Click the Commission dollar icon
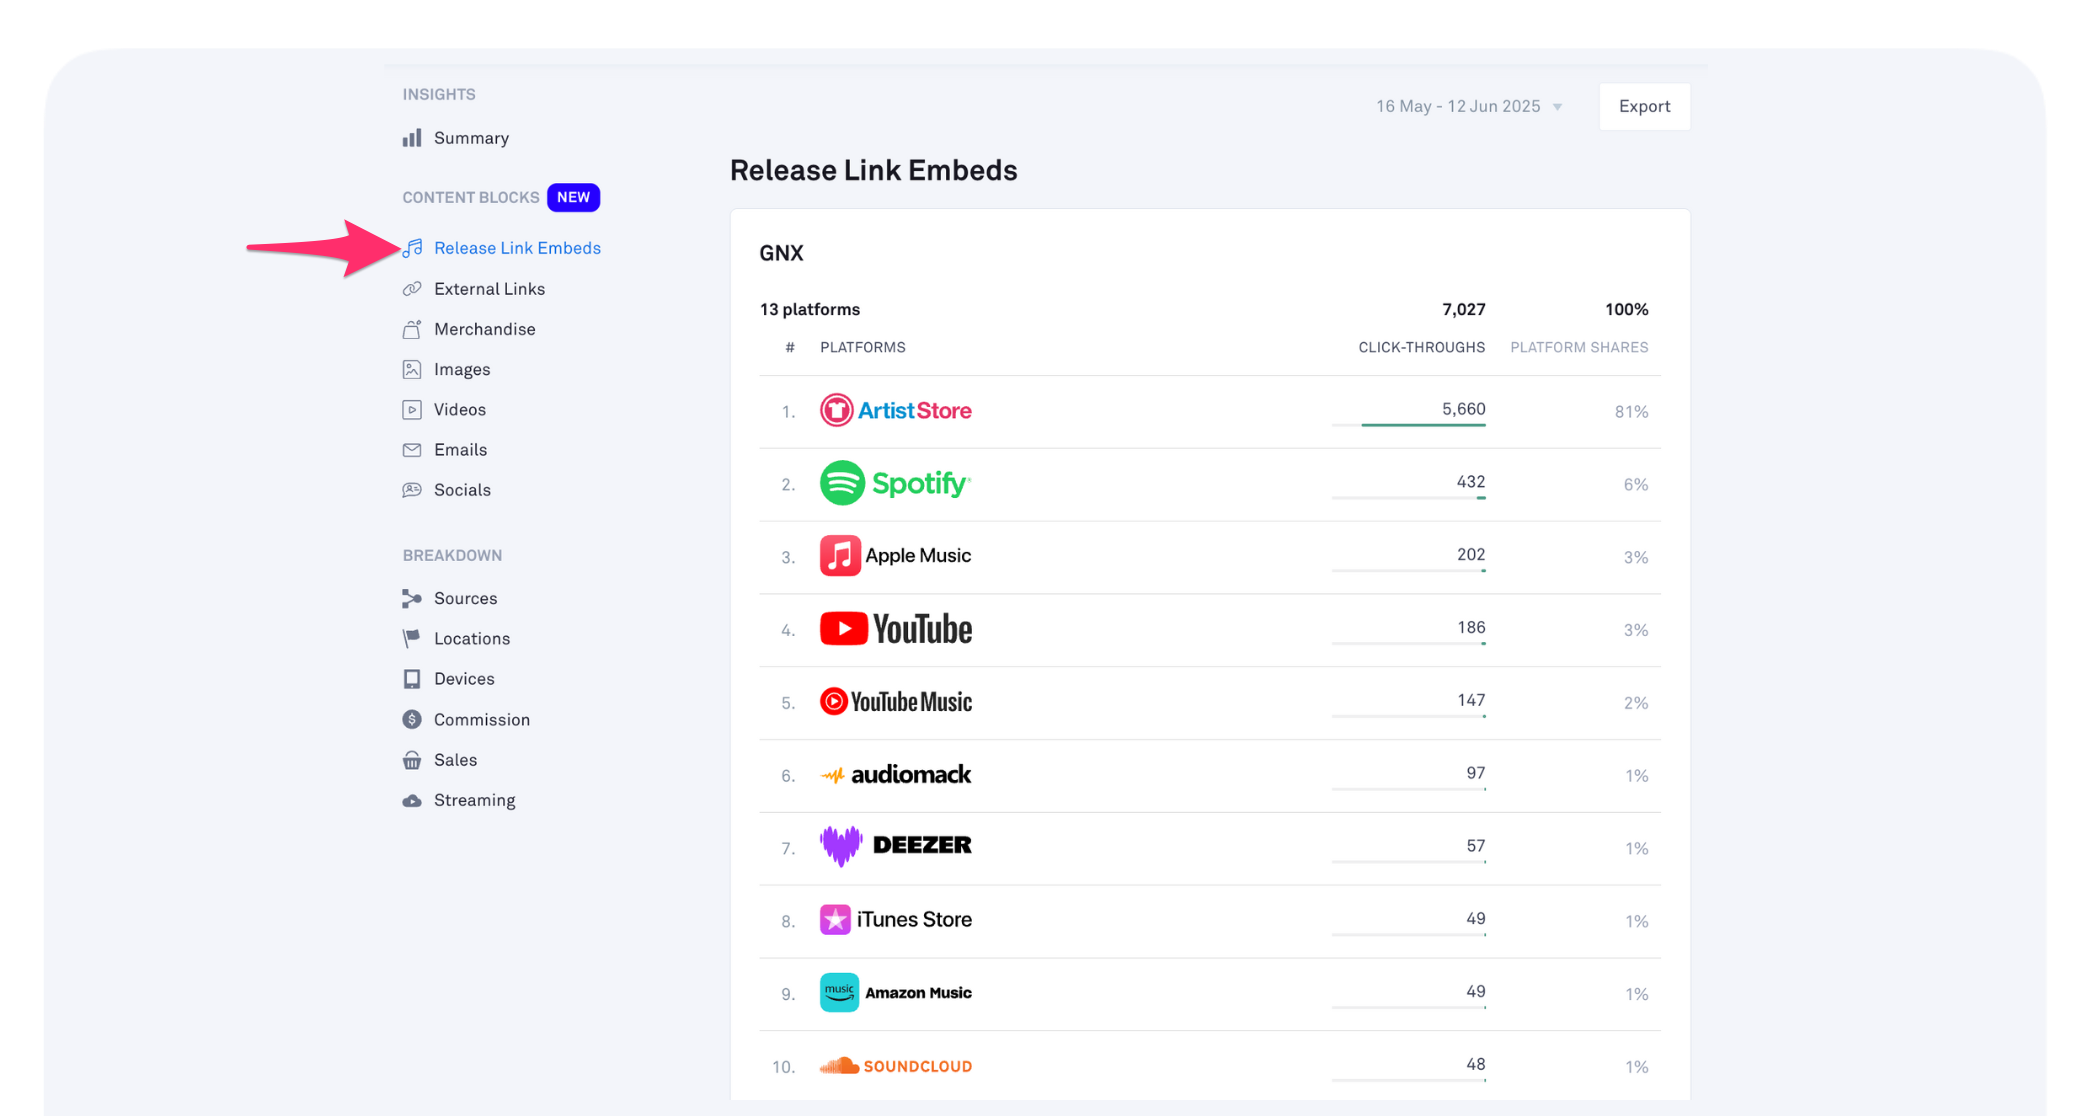 412,719
